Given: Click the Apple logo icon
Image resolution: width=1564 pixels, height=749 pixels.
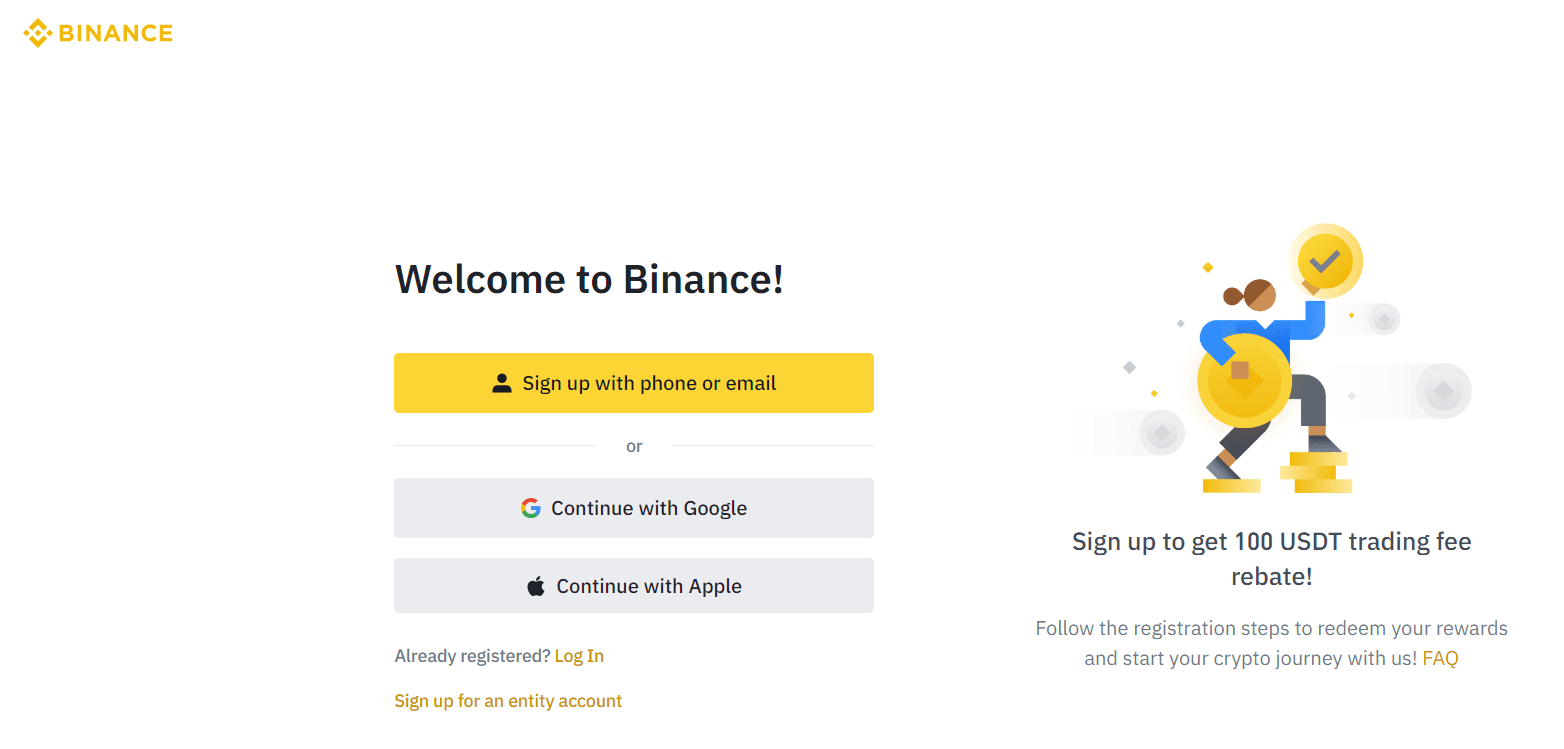Looking at the screenshot, I should click(536, 586).
